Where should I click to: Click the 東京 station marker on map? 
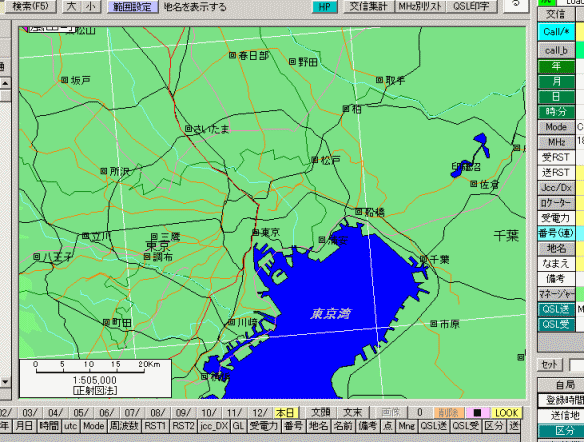point(255,232)
